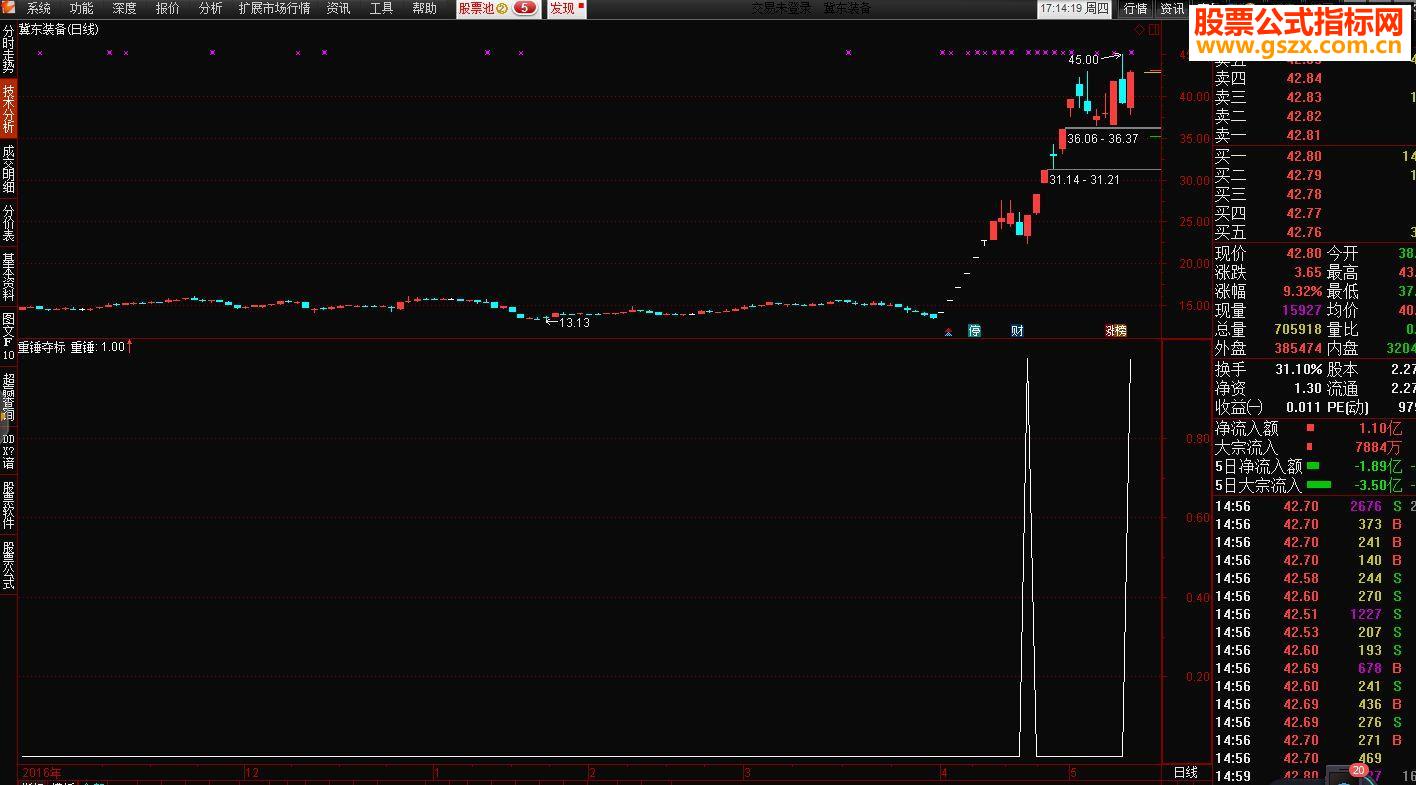Open the 工具 menu
Screen dimensions: 1416x785
click(x=381, y=8)
